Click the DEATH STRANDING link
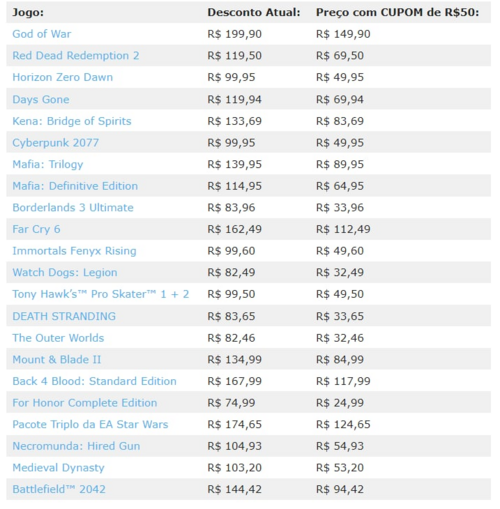 [x=64, y=316]
